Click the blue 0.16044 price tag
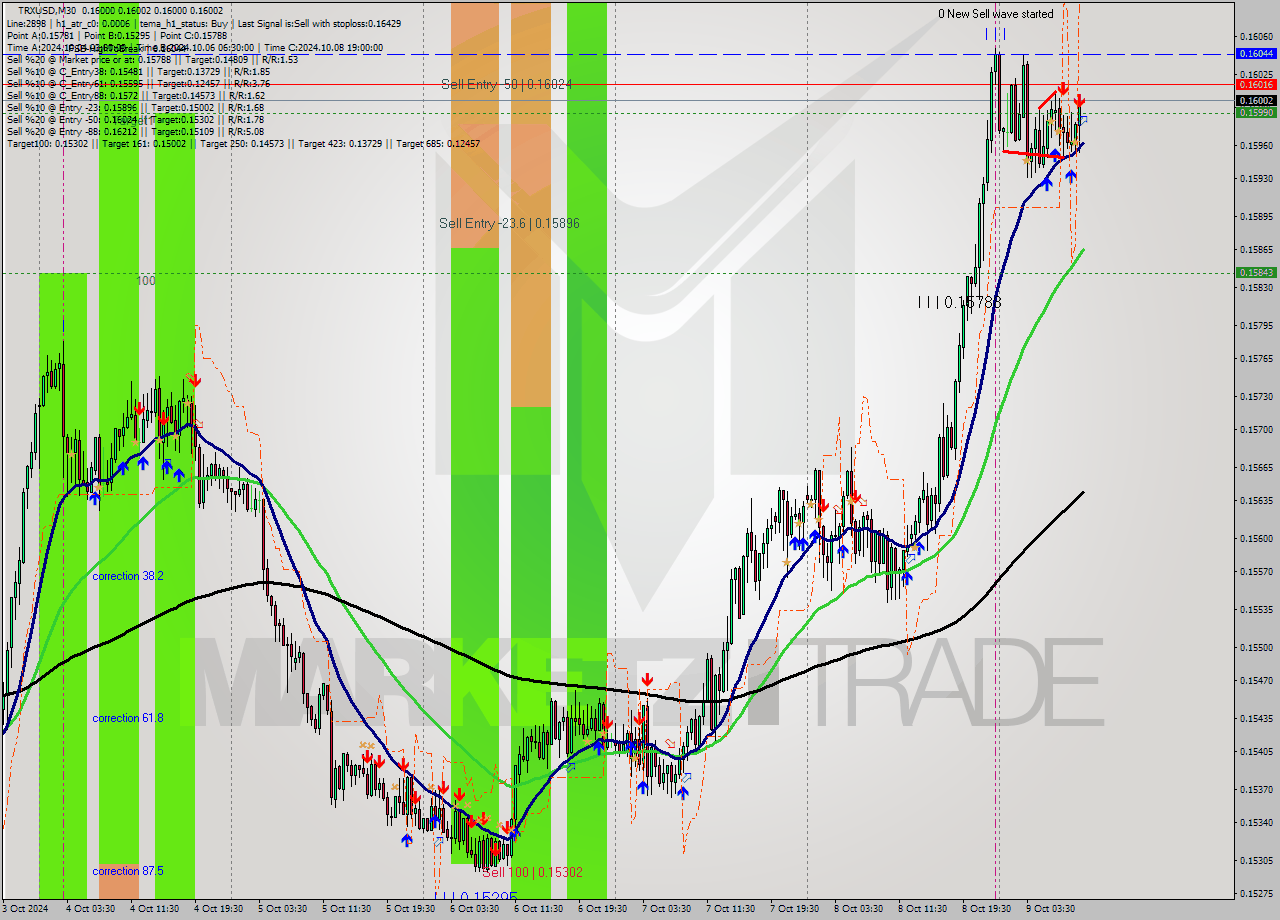This screenshot has height=920, width=1280. [x=1256, y=53]
